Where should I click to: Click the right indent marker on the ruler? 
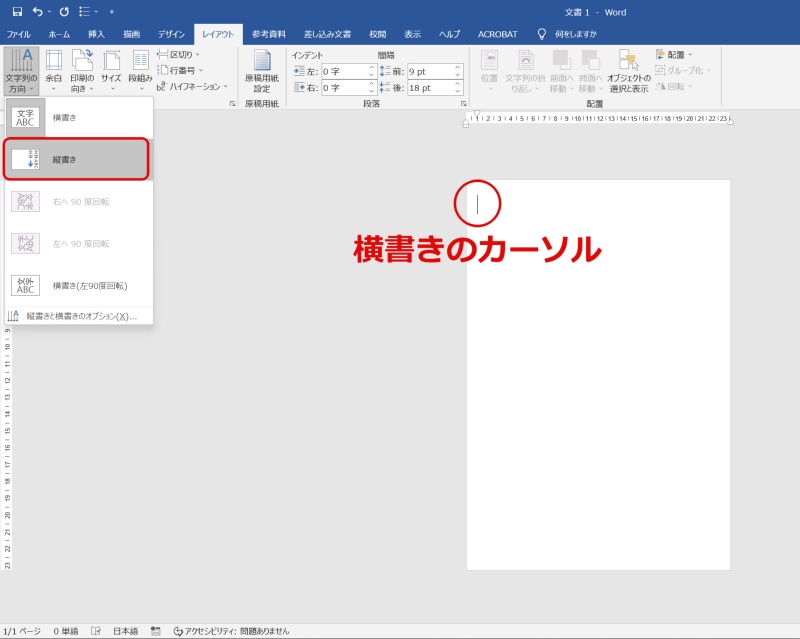(x=731, y=121)
